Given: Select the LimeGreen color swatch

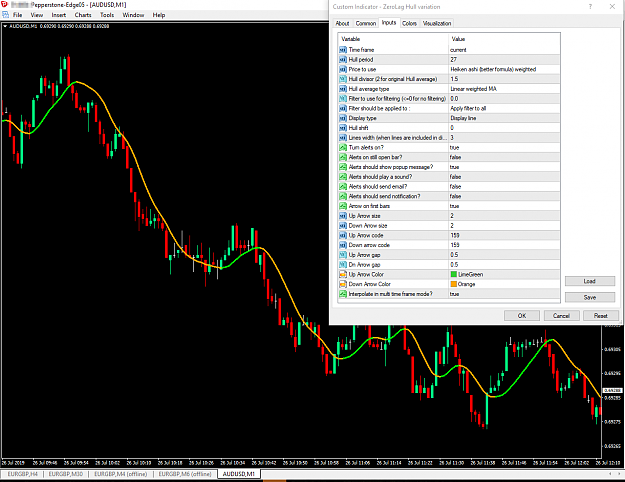Looking at the screenshot, I should [454, 274].
